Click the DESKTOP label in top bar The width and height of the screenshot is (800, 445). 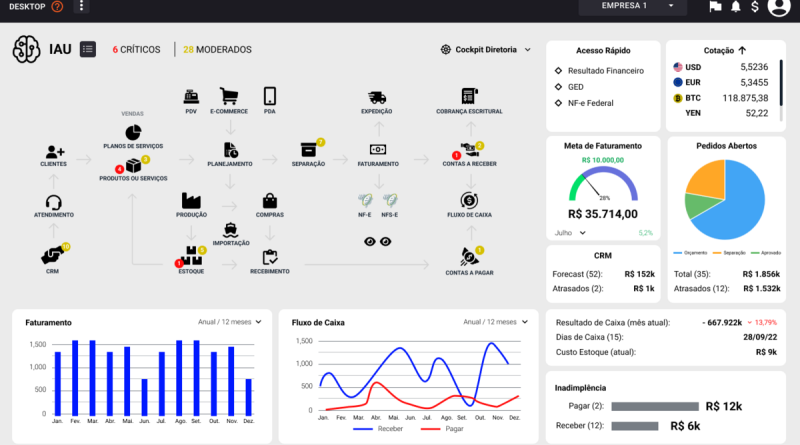[27, 7]
